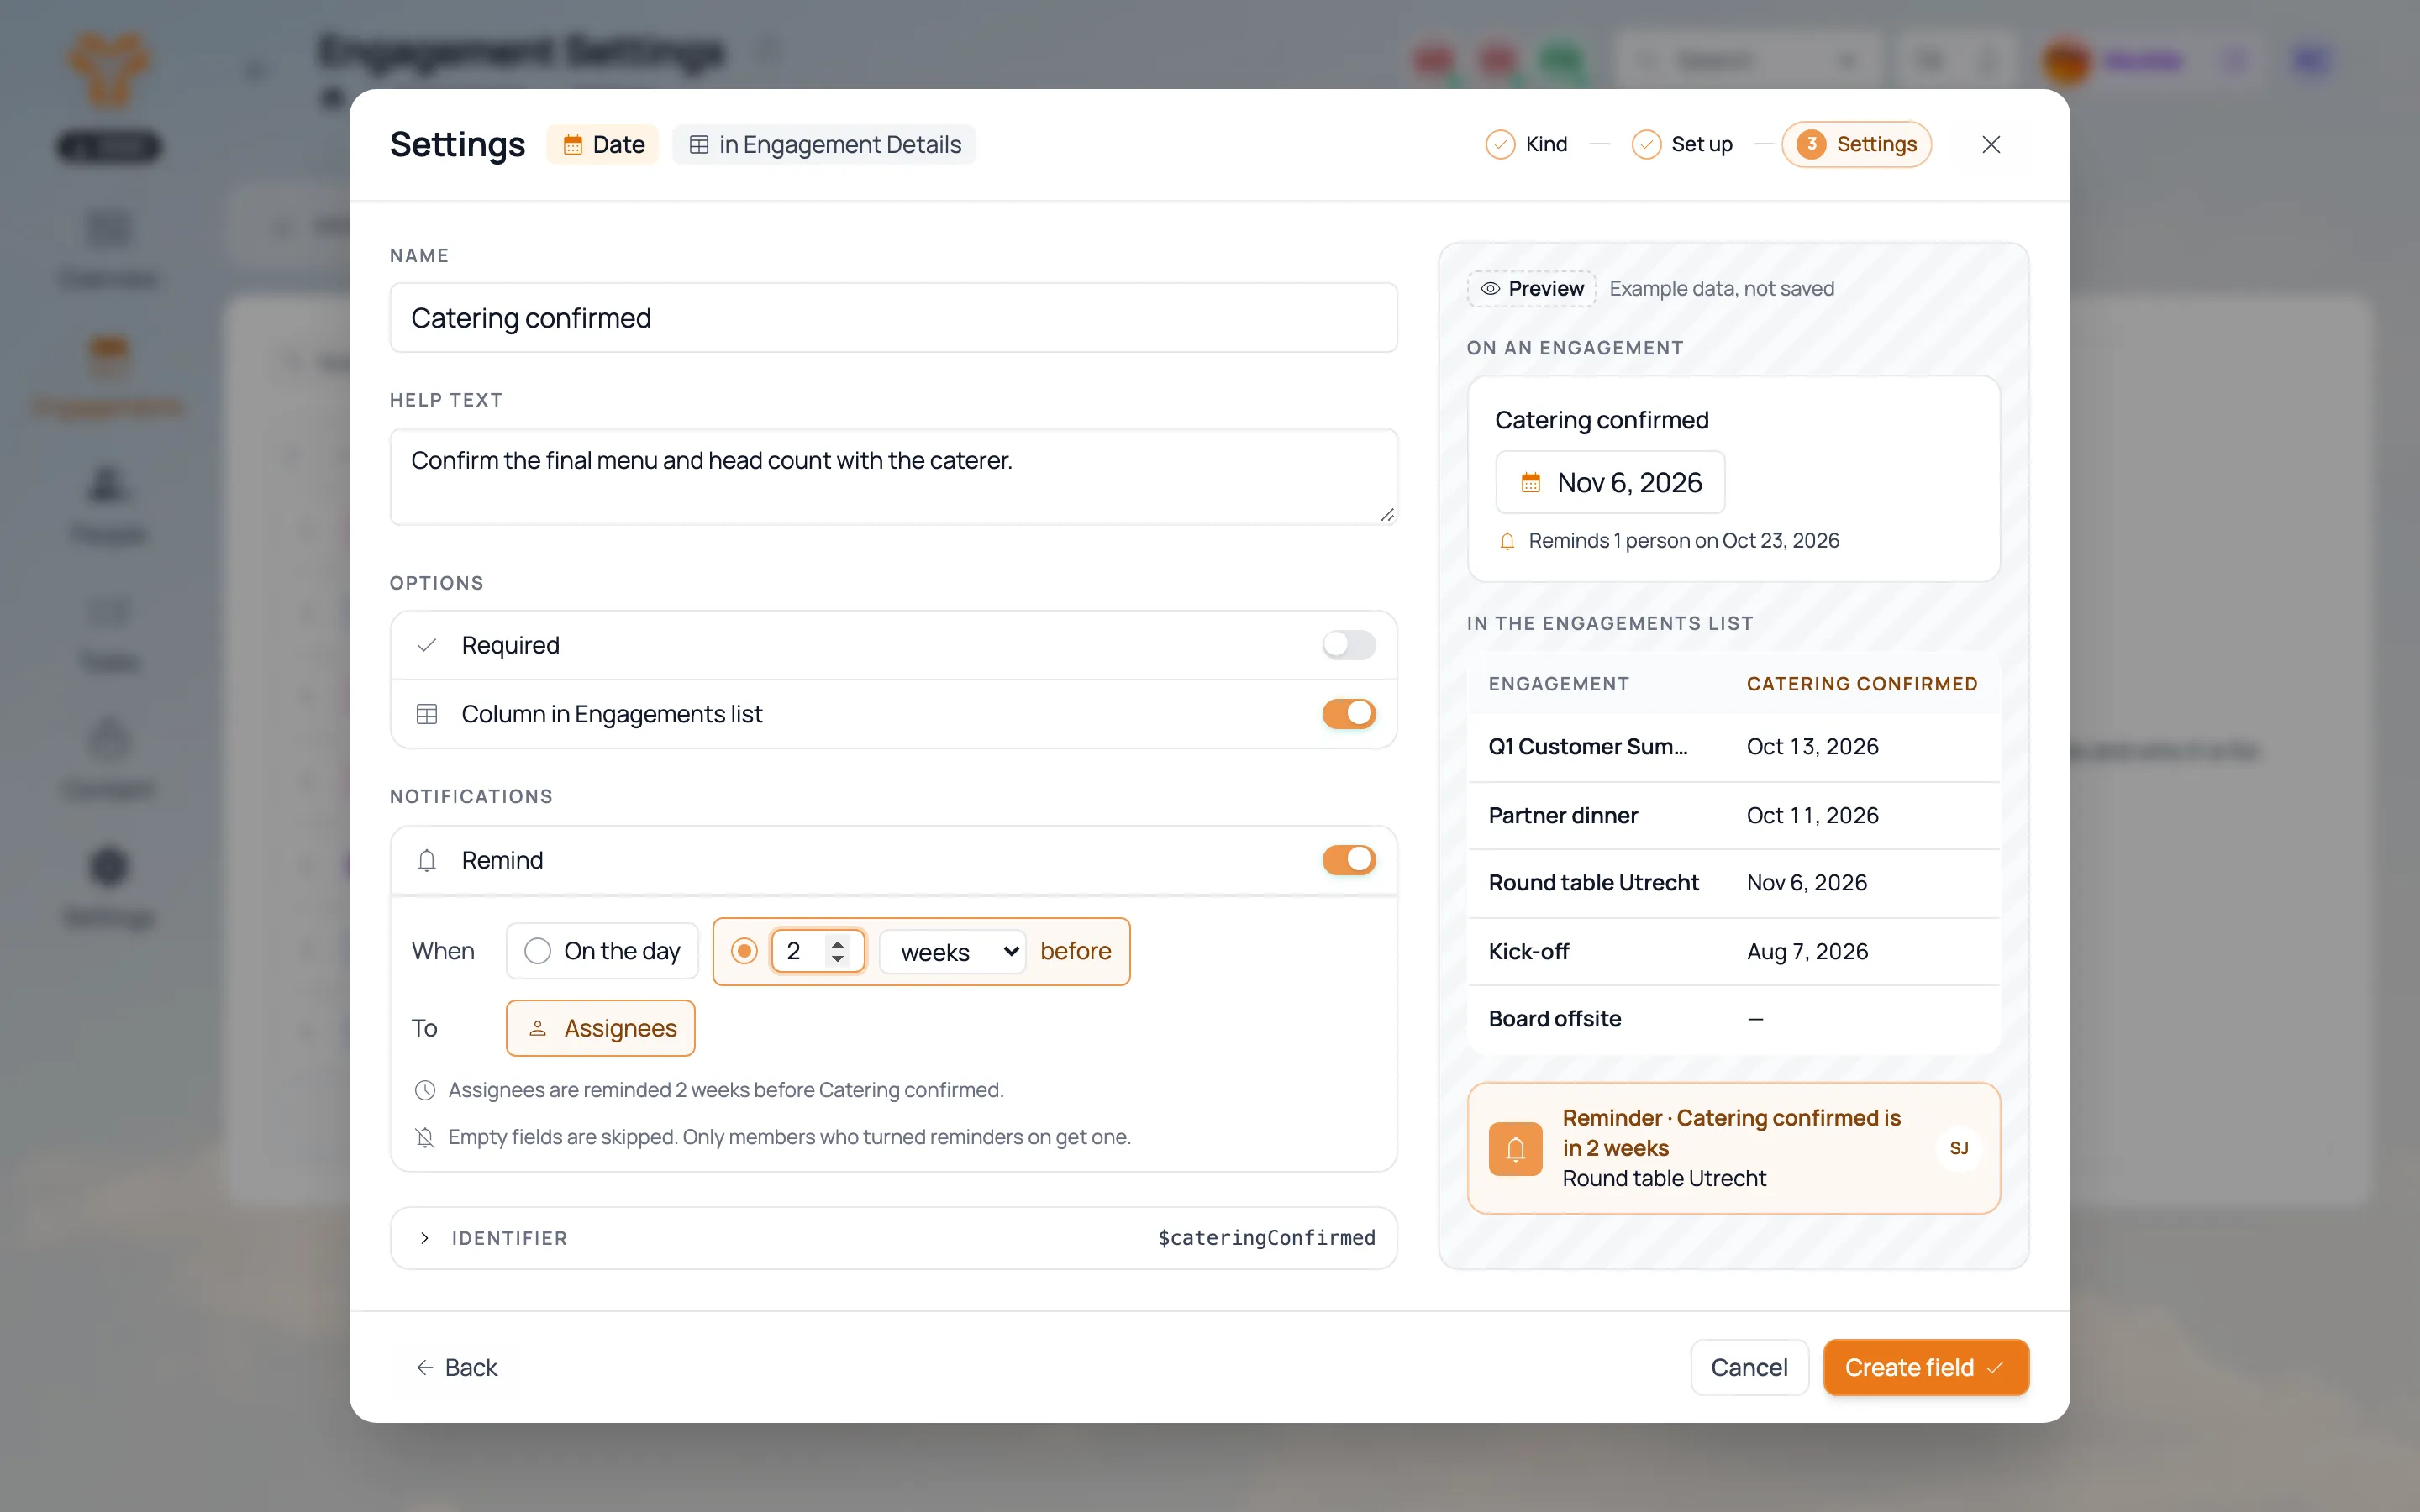Click the $cateringConfirmed identifier text
The height and width of the screenshot is (1512, 2420).
click(1266, 1238)
